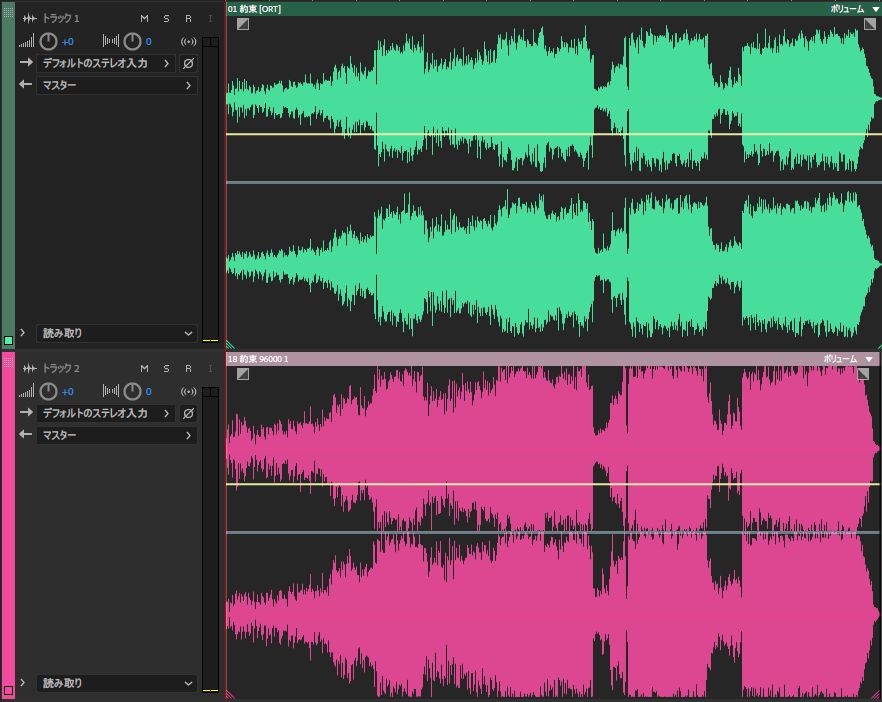Click Track 2 stereo pan icon

coord(111,391)
